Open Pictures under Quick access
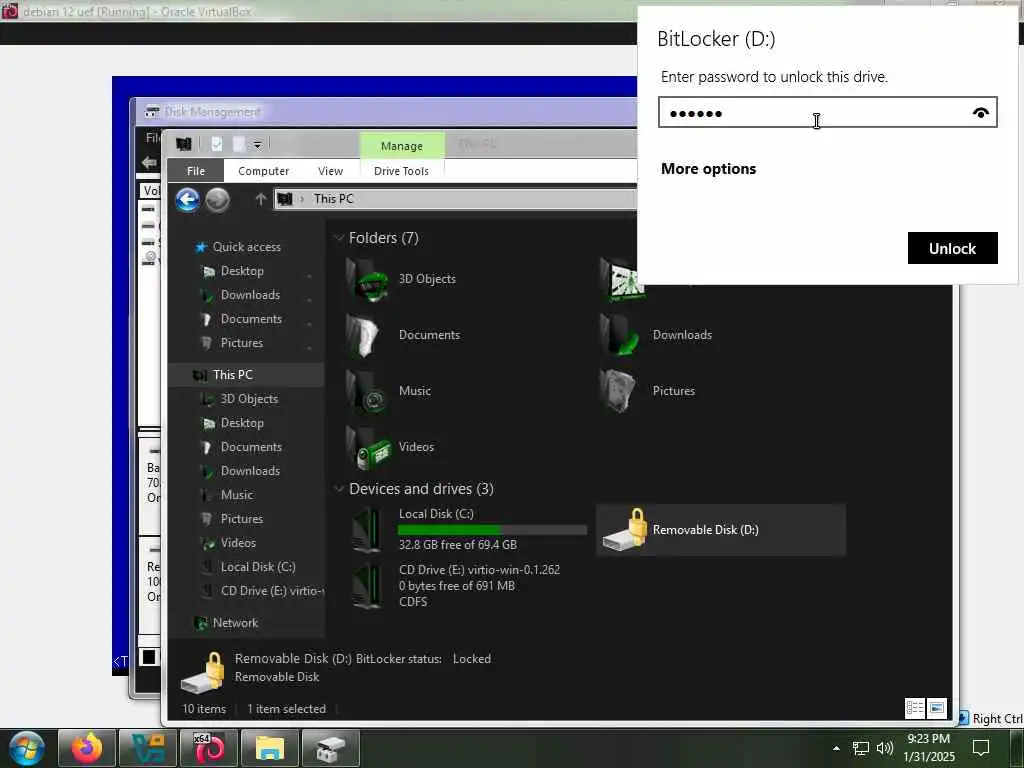 pos(242,343)
